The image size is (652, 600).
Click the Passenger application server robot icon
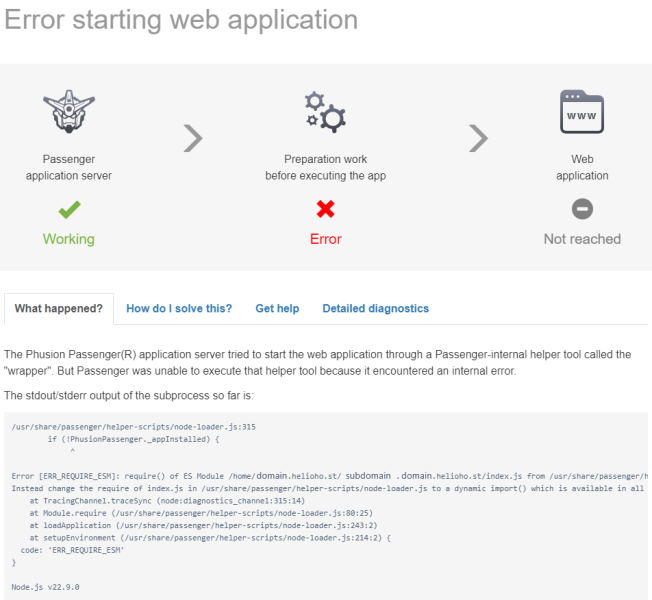point(68,113)
